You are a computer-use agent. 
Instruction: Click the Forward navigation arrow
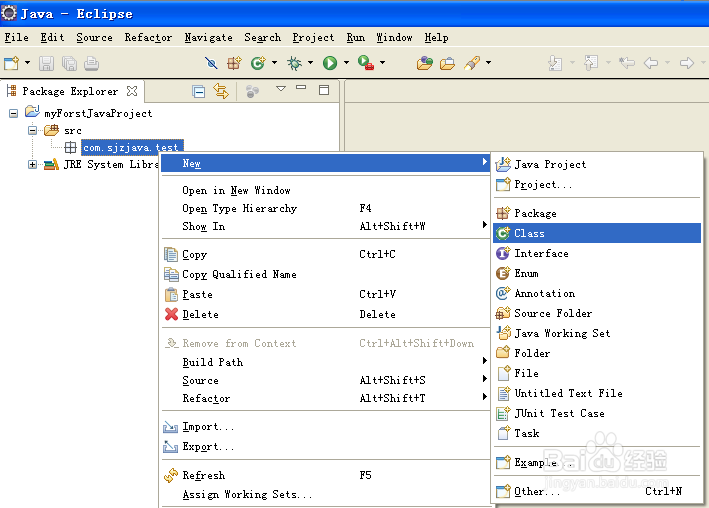point(686,63)
